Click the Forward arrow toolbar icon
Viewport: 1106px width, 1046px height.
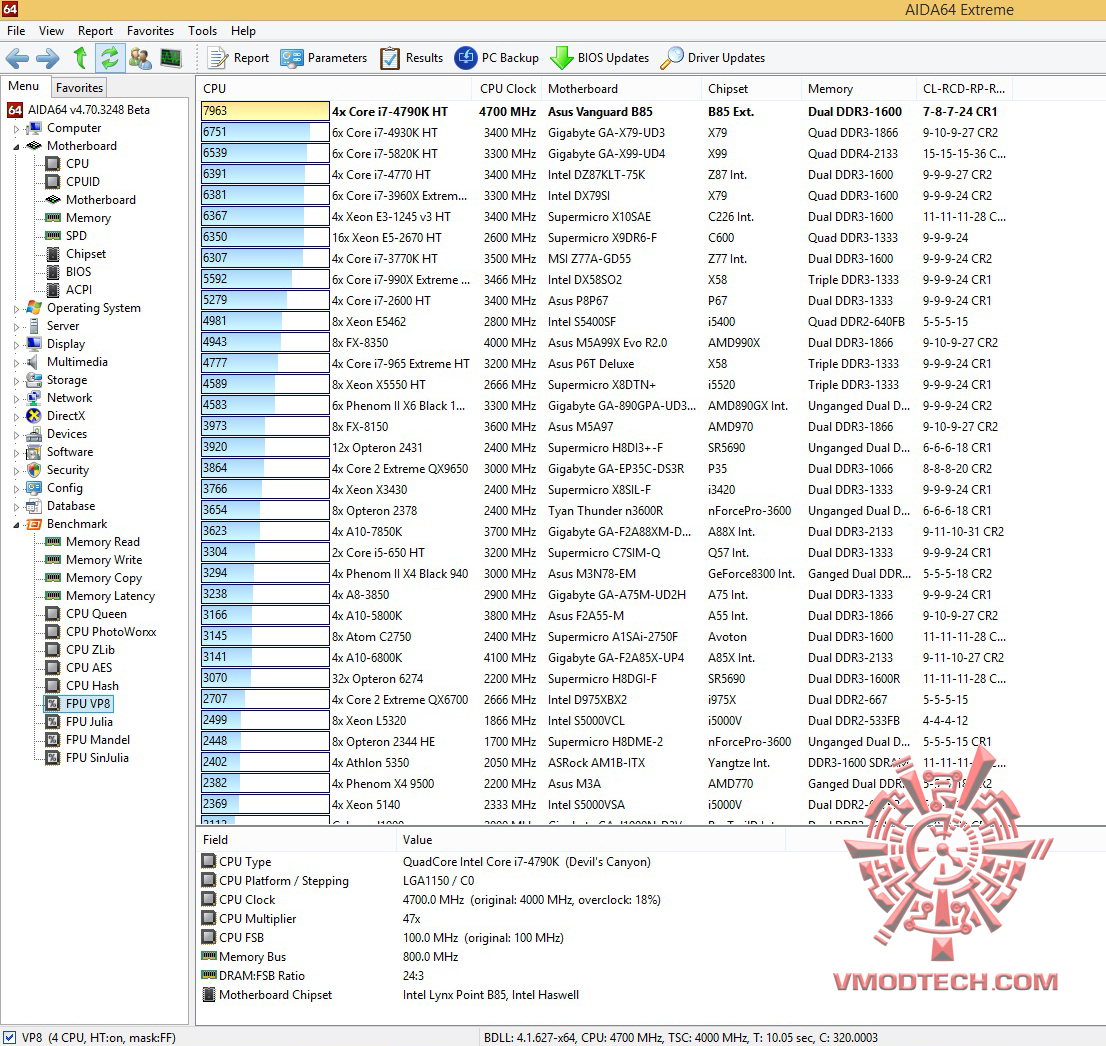coord(48,58)
